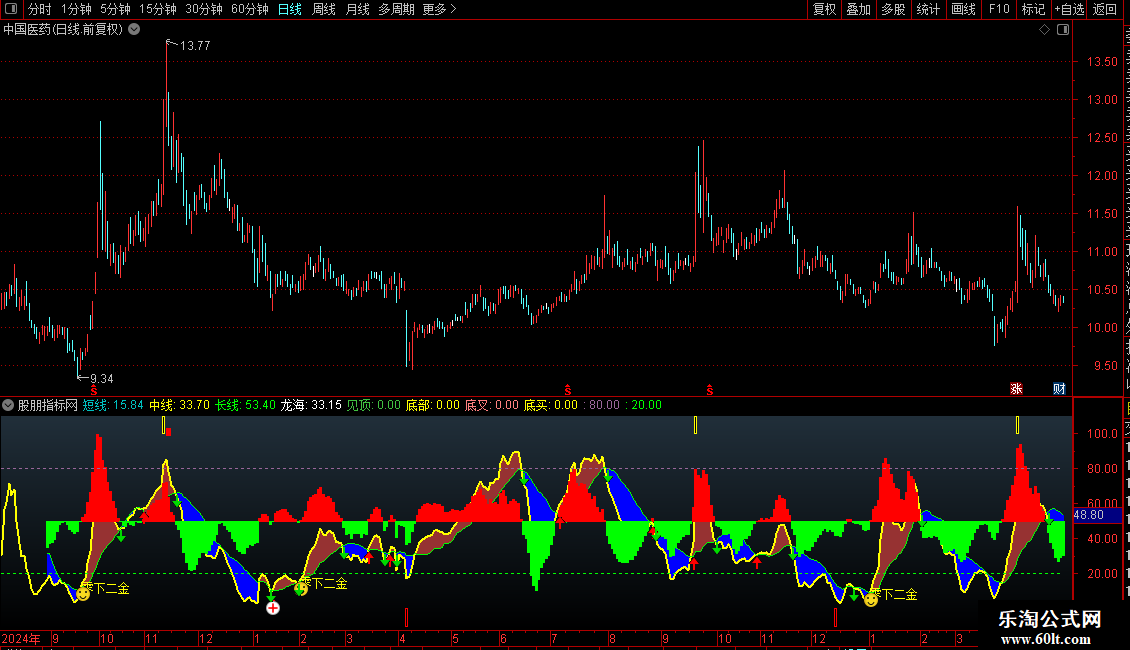Image resolution: width=1130 pixels, height=650 pixels.
Task: Select the 5分钟 period tab
Action: (x=115, y=9)
